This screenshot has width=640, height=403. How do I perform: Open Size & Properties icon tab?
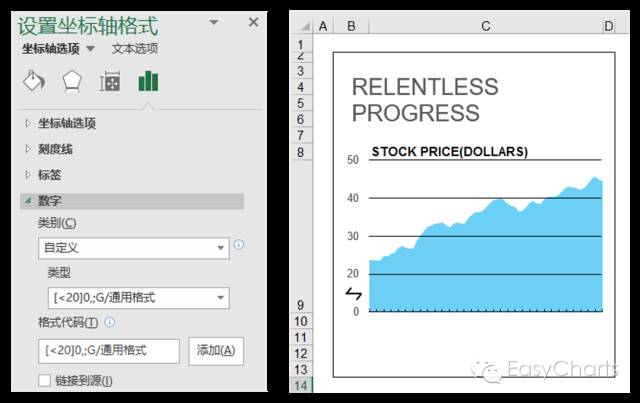[x=110, y=81]
